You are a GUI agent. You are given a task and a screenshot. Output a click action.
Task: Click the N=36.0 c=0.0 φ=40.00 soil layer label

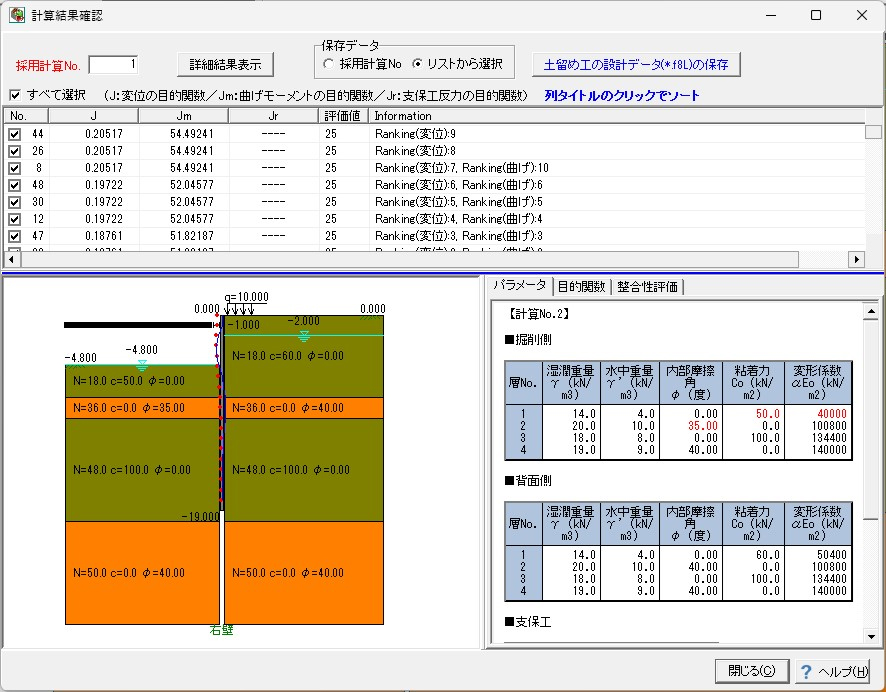point(288,408)
